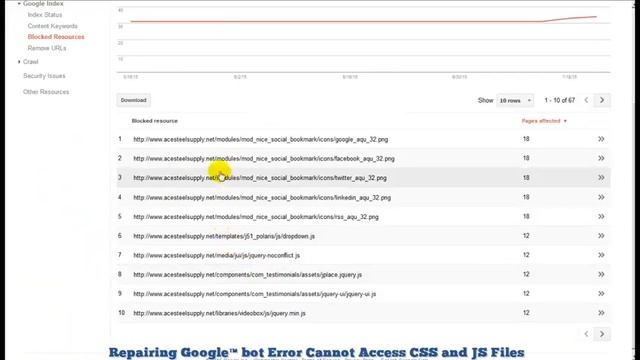Open details arrow for jquery-noconflict.js row
This screenshot has width=640, height=360.
601,255
